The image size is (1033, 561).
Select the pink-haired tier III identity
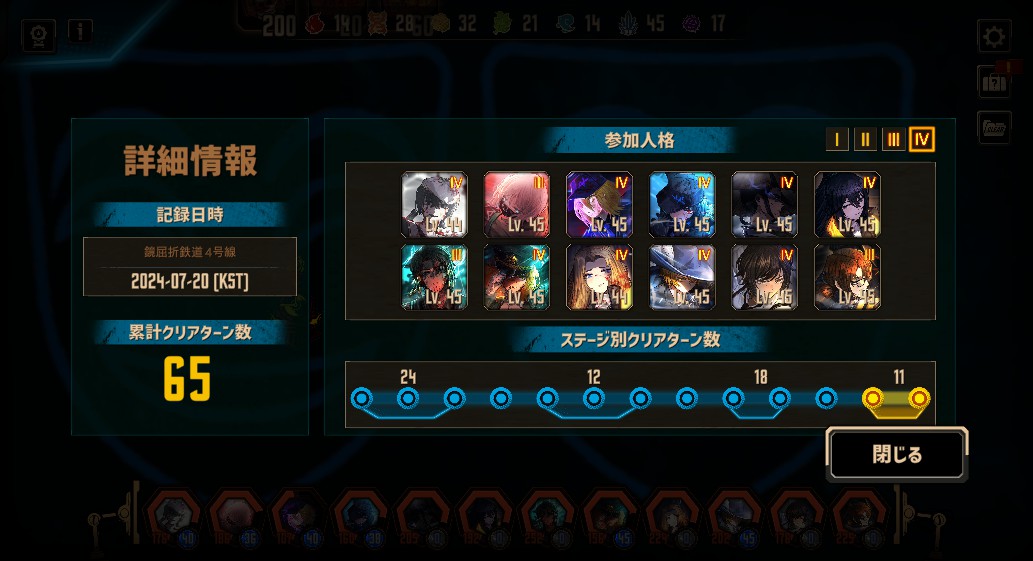coord(516,205)
